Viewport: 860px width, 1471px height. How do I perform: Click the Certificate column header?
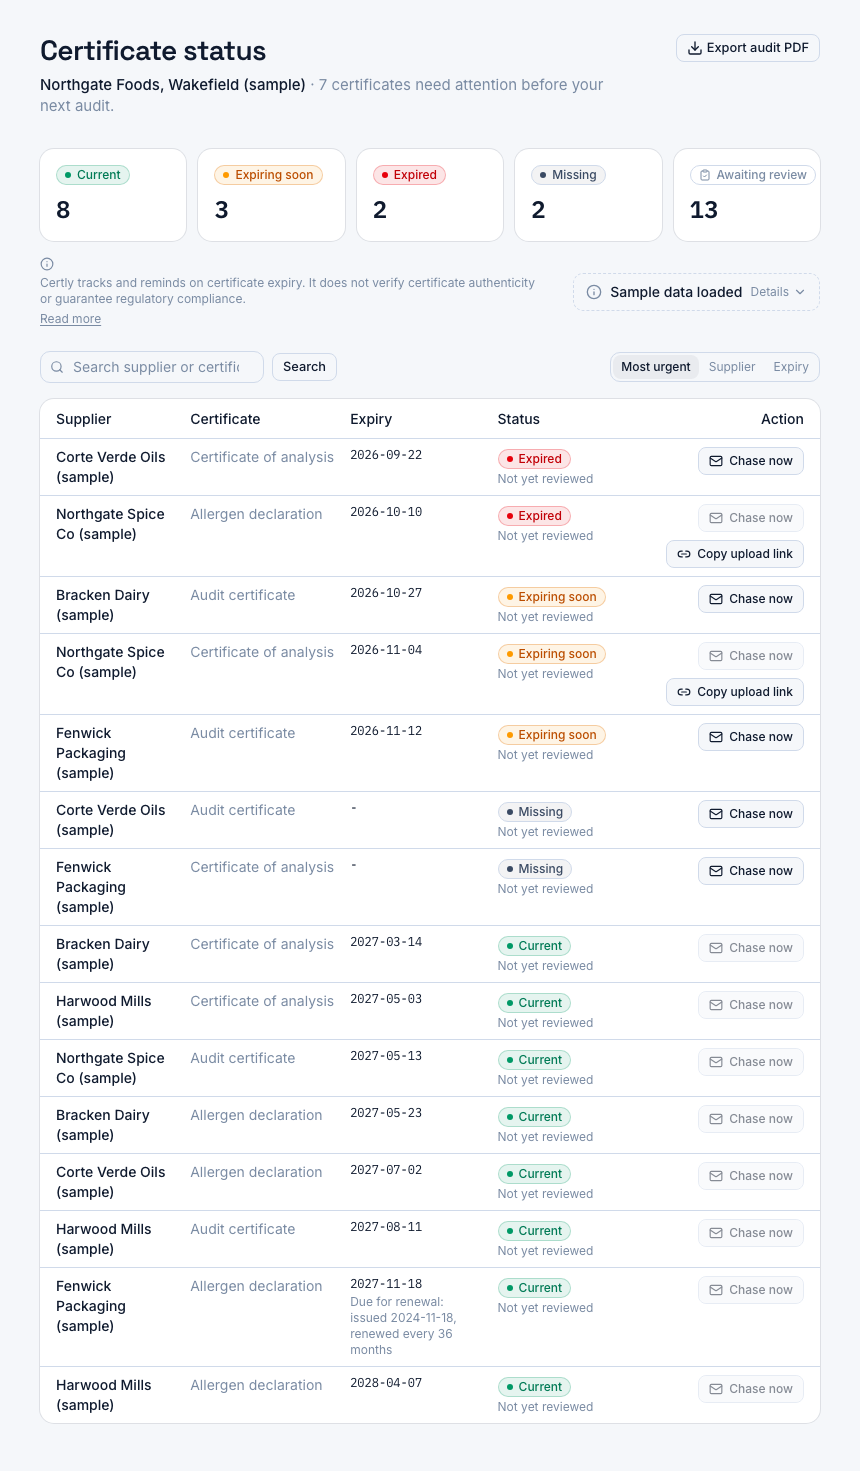click(x=225, y=419)
